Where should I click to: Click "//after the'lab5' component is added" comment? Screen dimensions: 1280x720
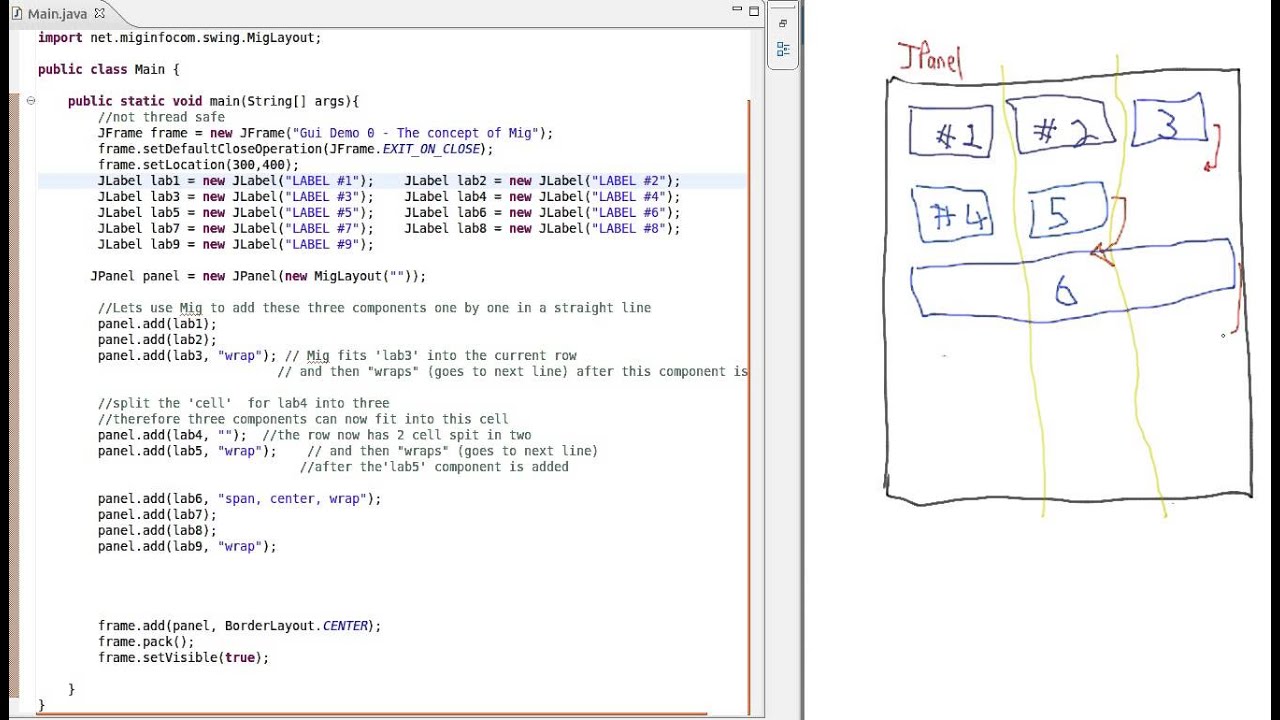tap(434, 468)
